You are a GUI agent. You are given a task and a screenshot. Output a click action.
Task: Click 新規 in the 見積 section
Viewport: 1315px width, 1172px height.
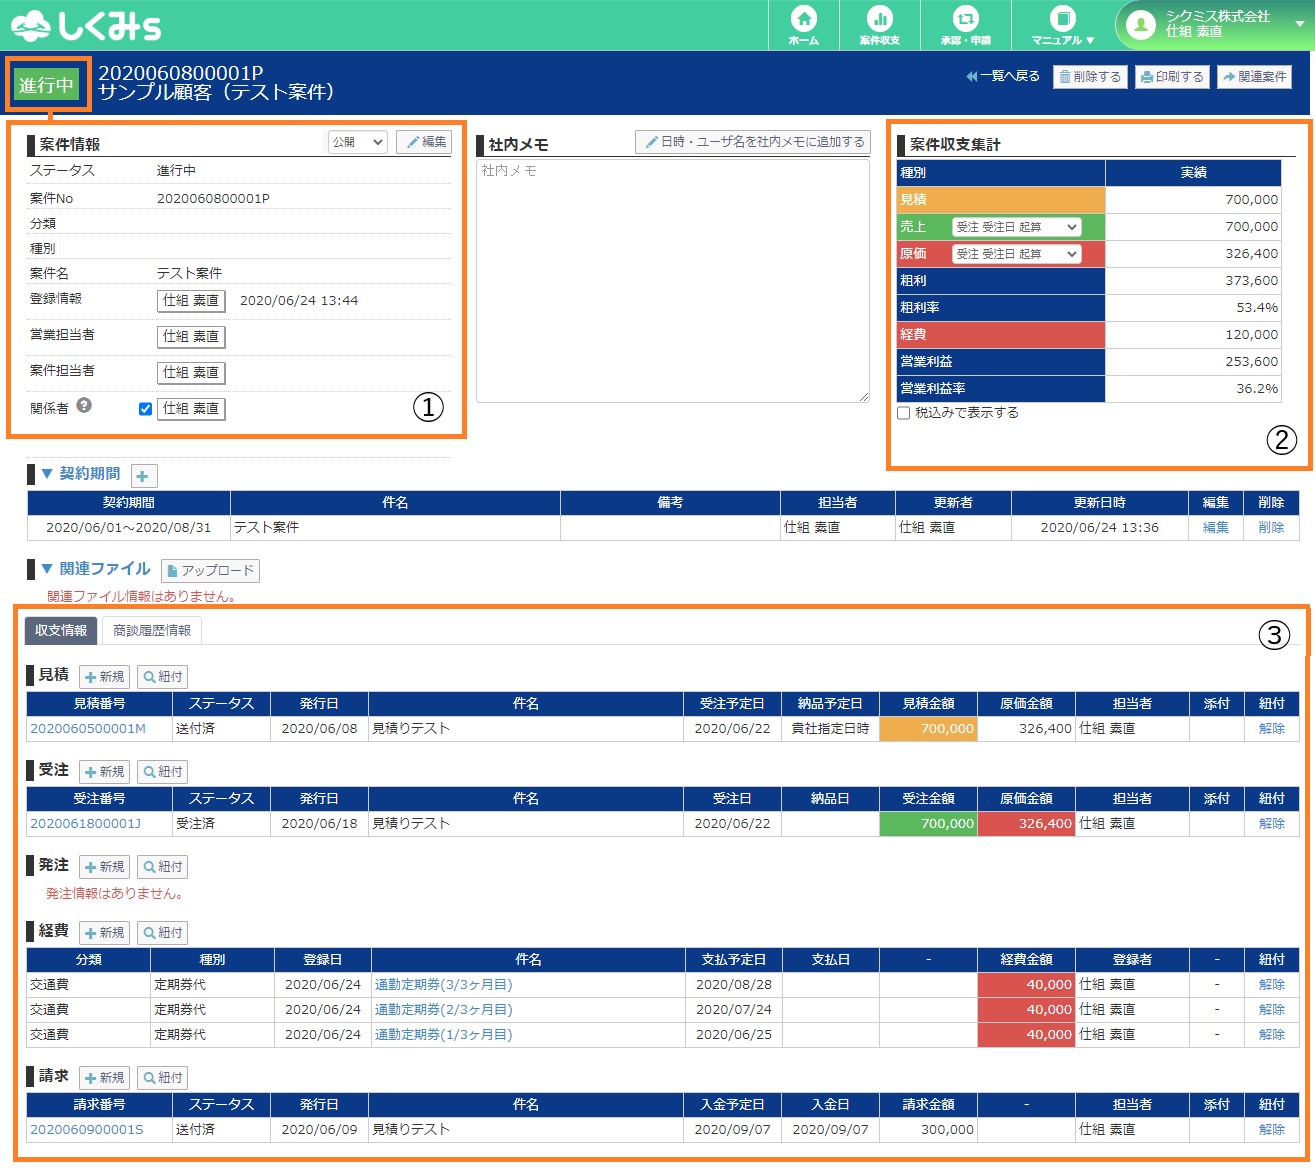tap(104, 677)
